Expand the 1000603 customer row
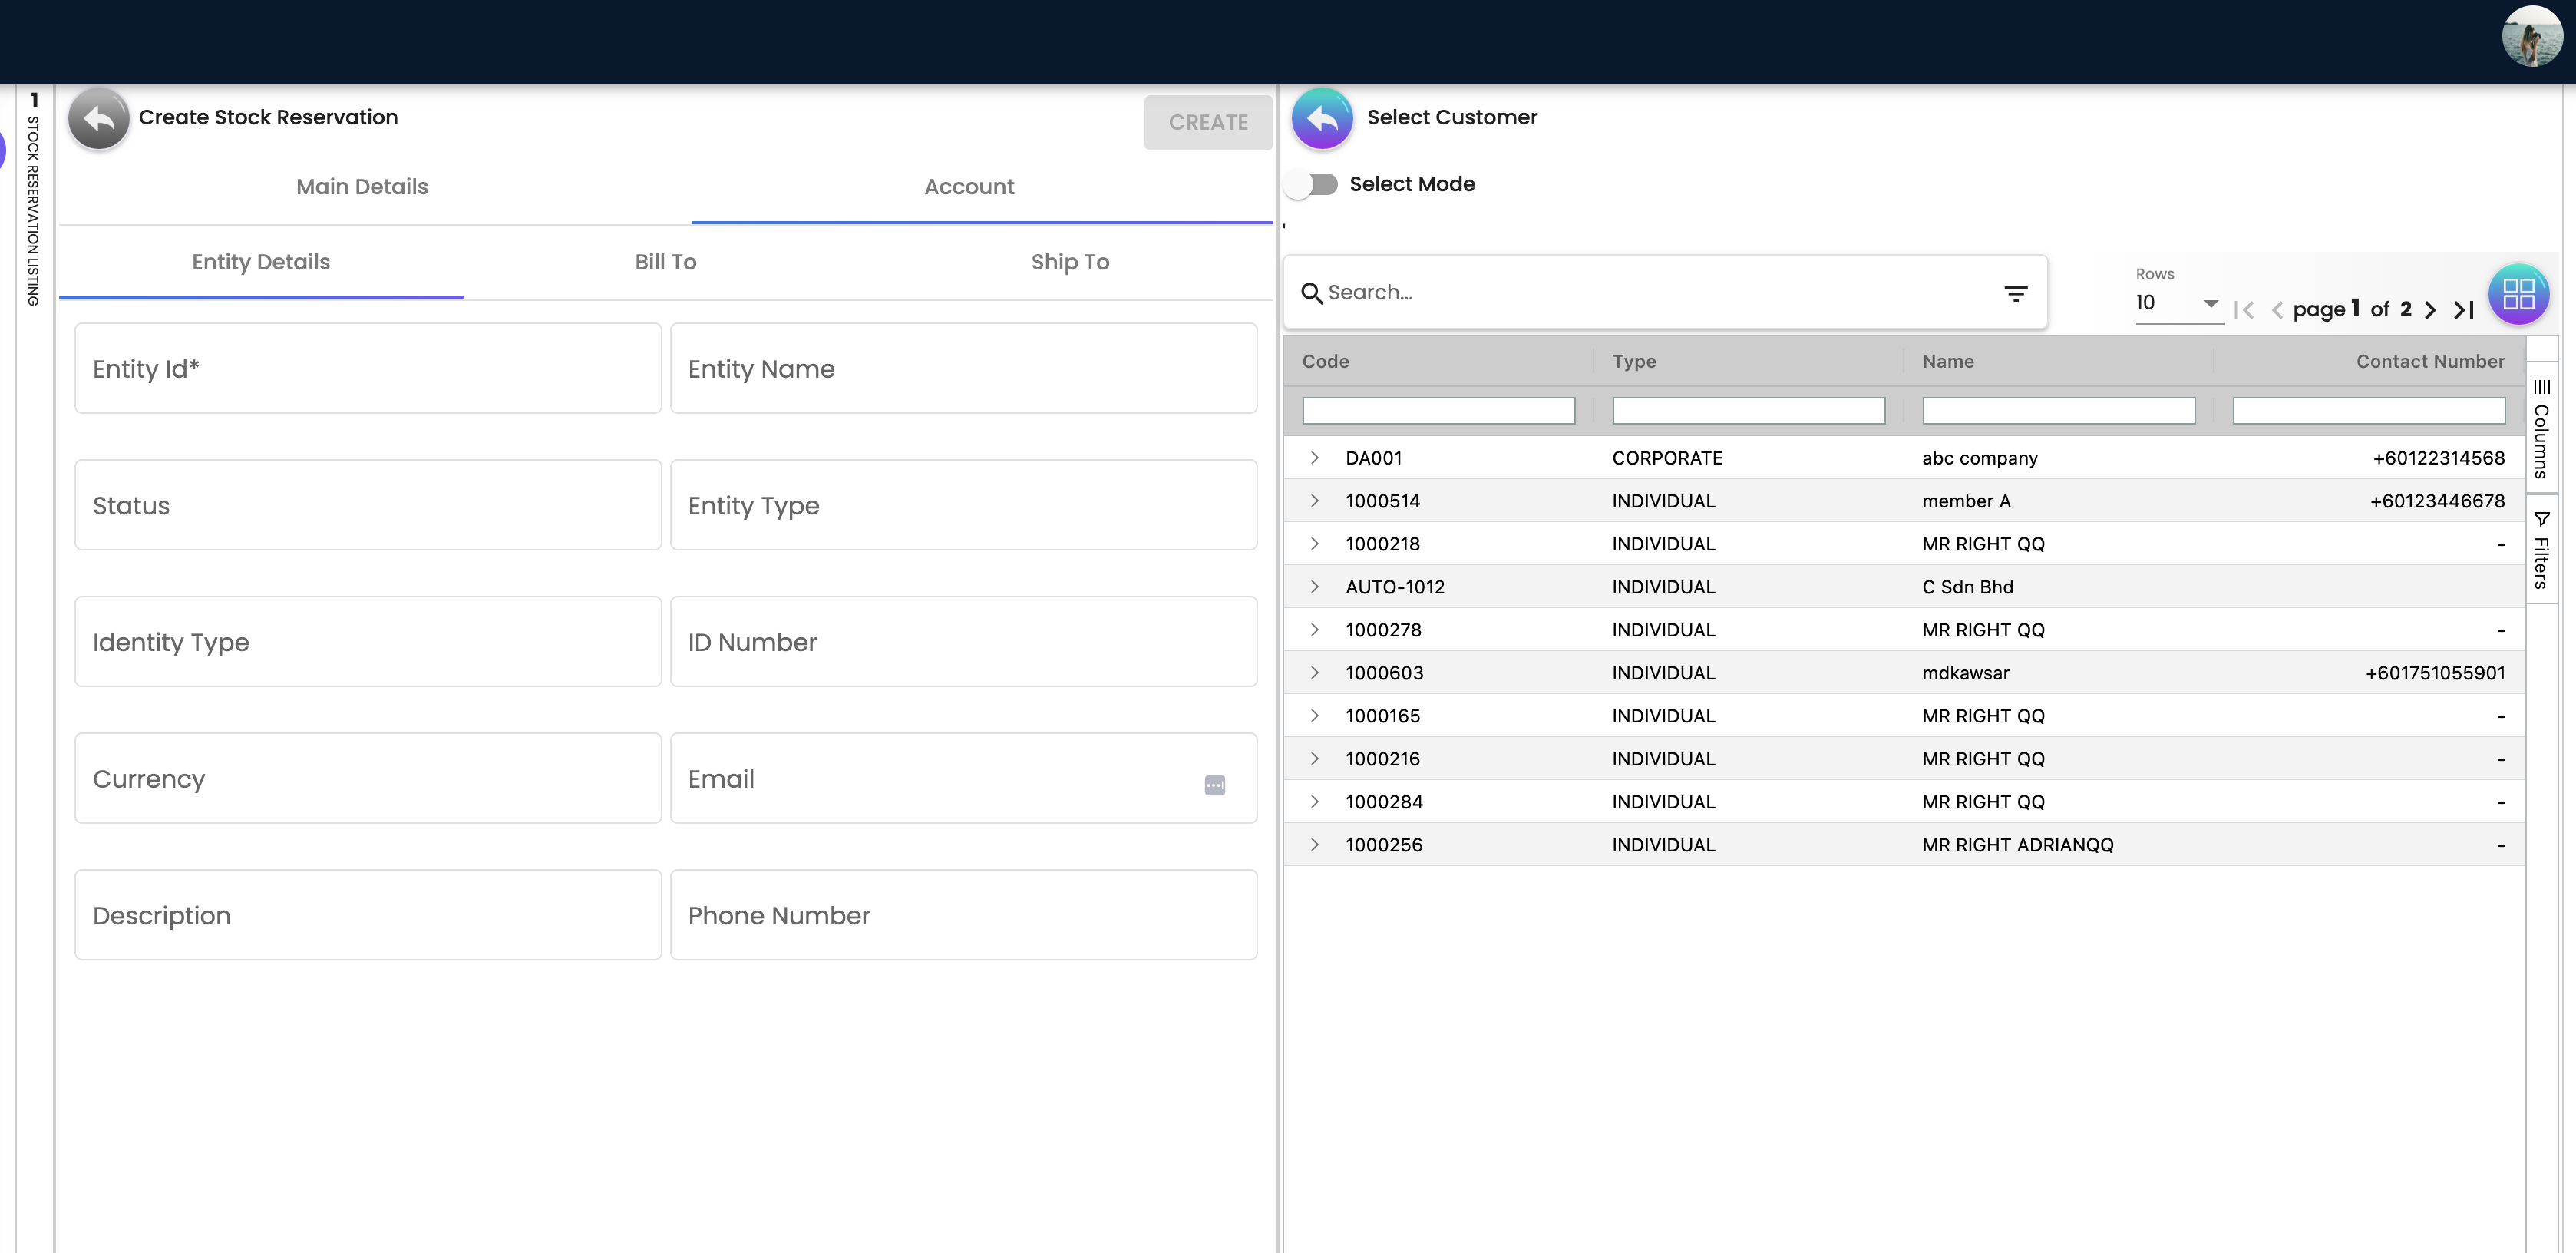Viewport: 2576px width, 1253px height. tap(1314, 673)
